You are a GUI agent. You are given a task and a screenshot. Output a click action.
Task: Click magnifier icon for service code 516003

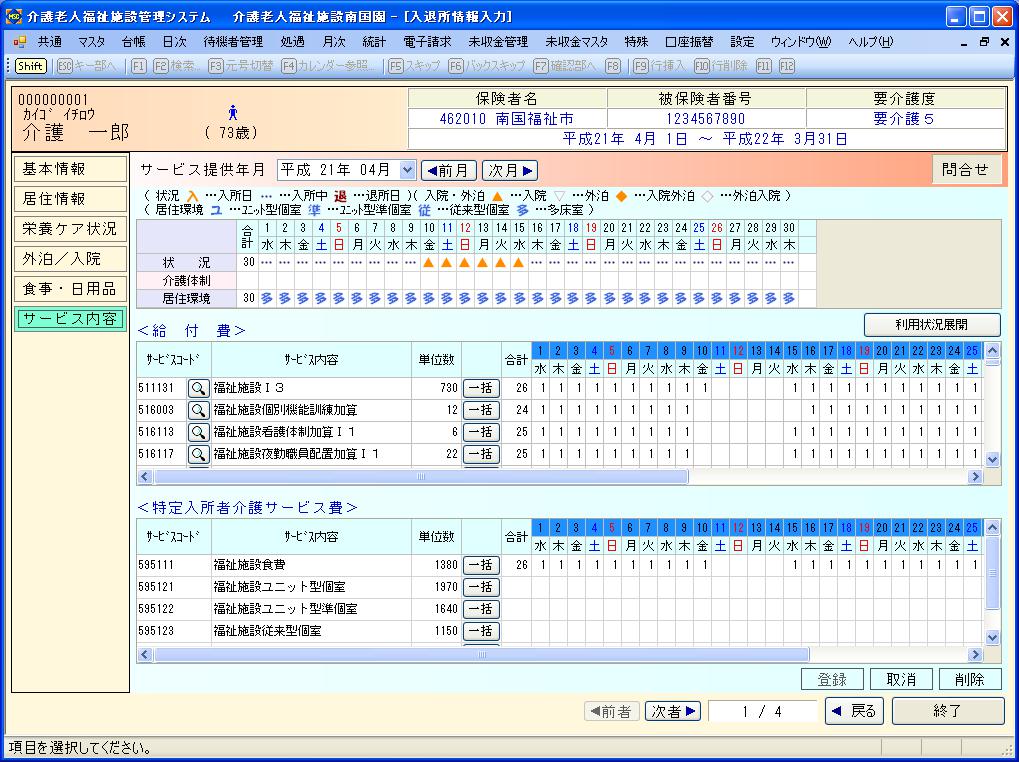click(199, 410)
